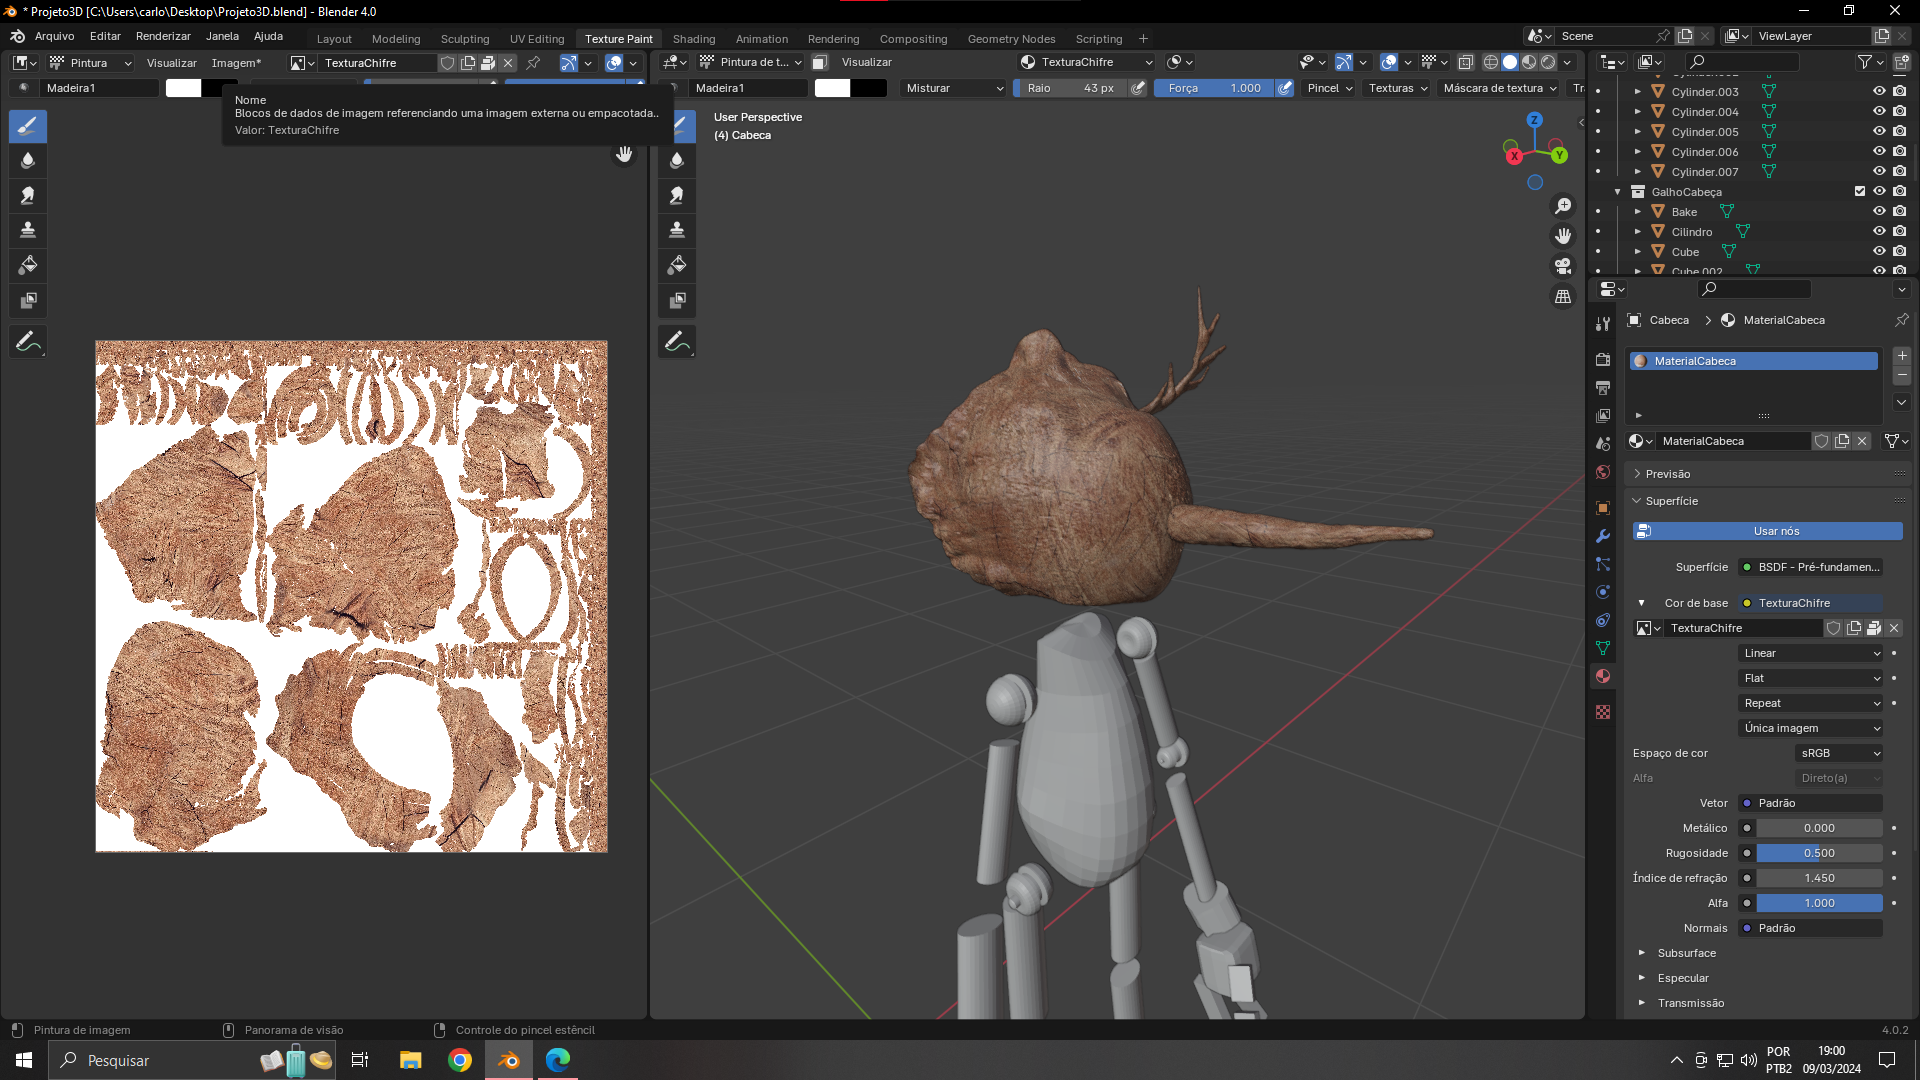Hide Cylinder.005 with its eye icon

1879,132
